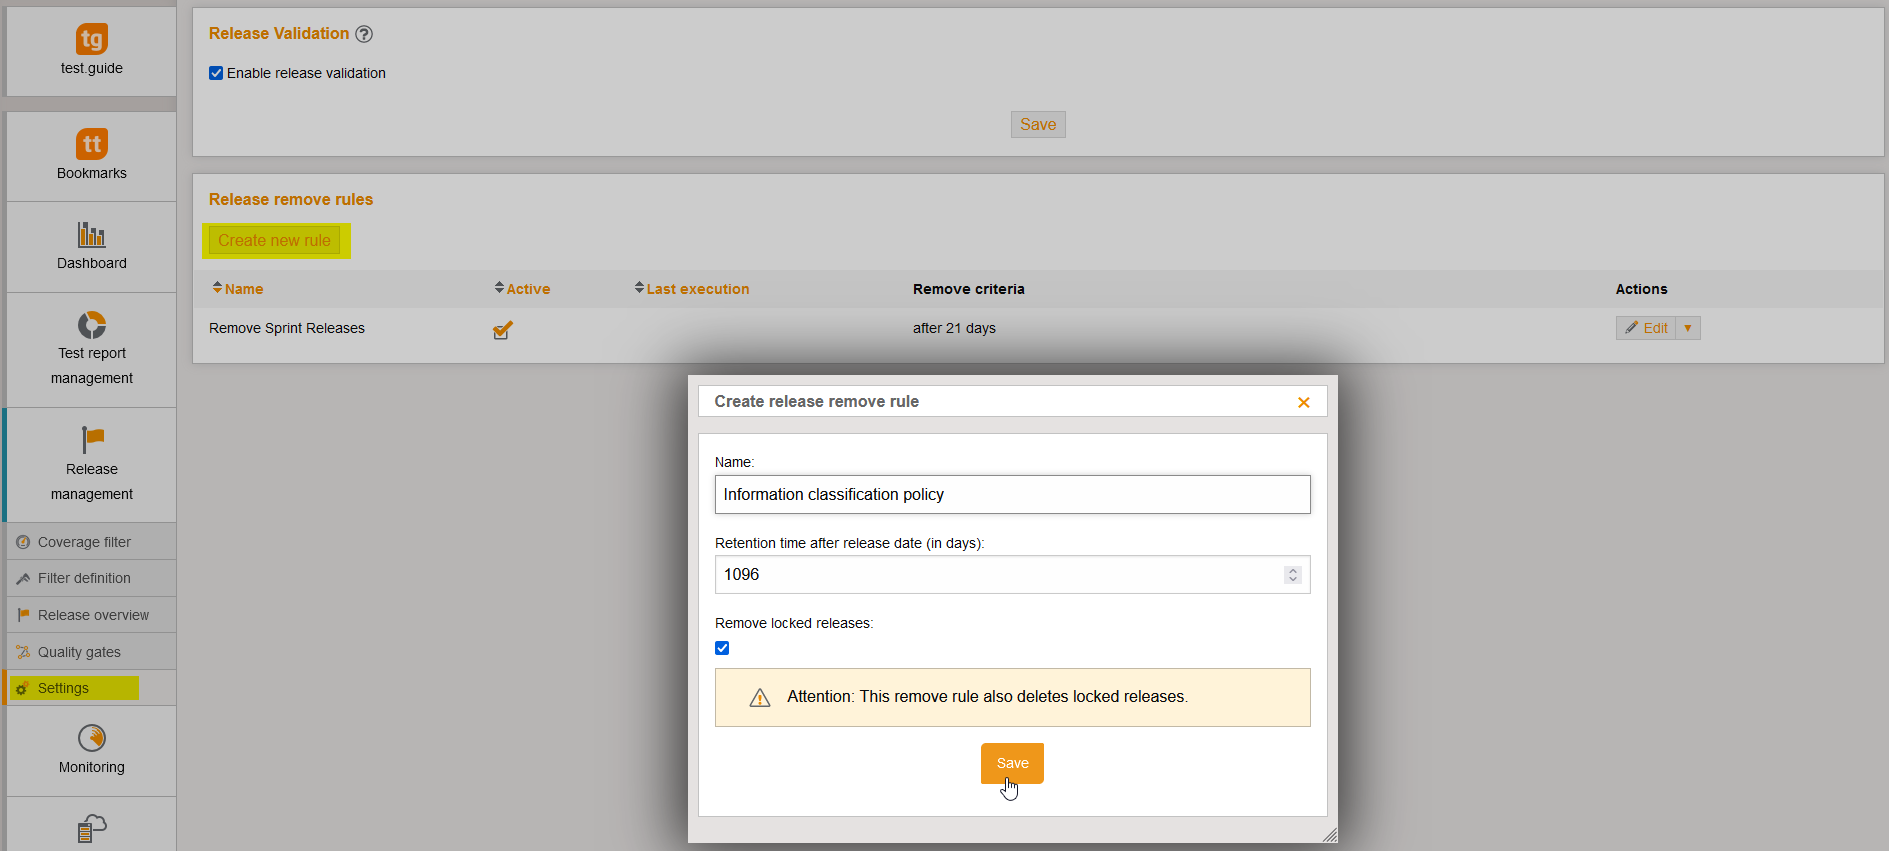Open the Bookmarks tt icon
The image size is (1889, 851).
pos(92,144)
